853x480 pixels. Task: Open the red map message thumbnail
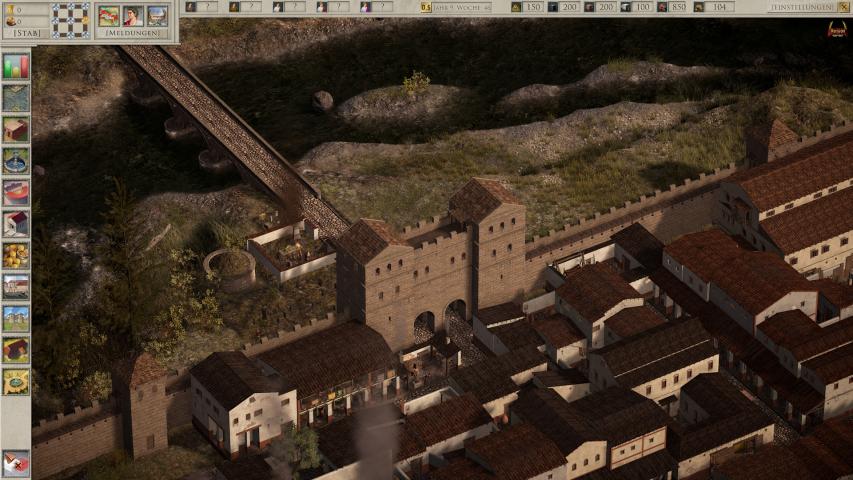pos(108,16)
